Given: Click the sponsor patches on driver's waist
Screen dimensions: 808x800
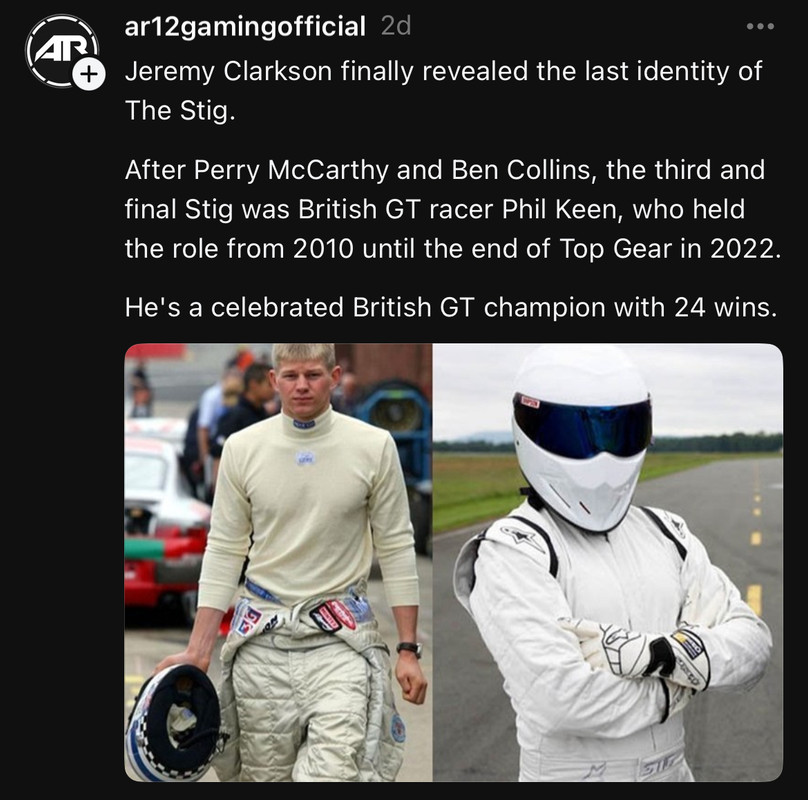Looking at the screenshot, I should click(295, 615).
